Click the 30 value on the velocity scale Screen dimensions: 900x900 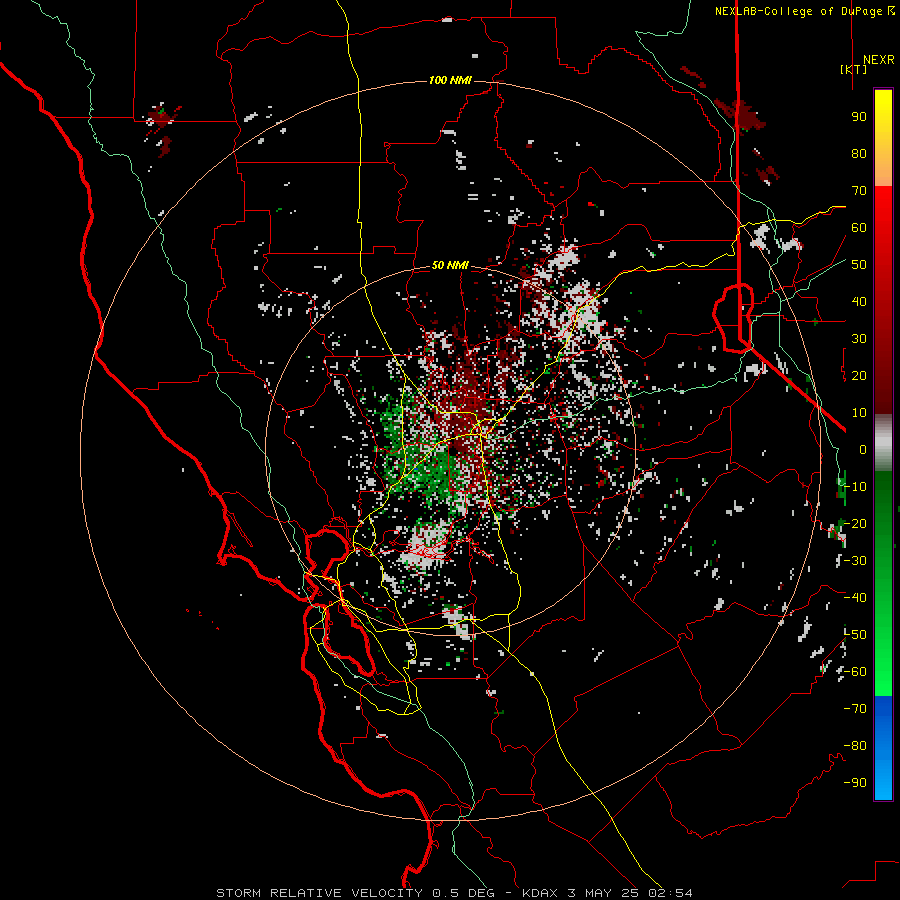click(859, 339)
